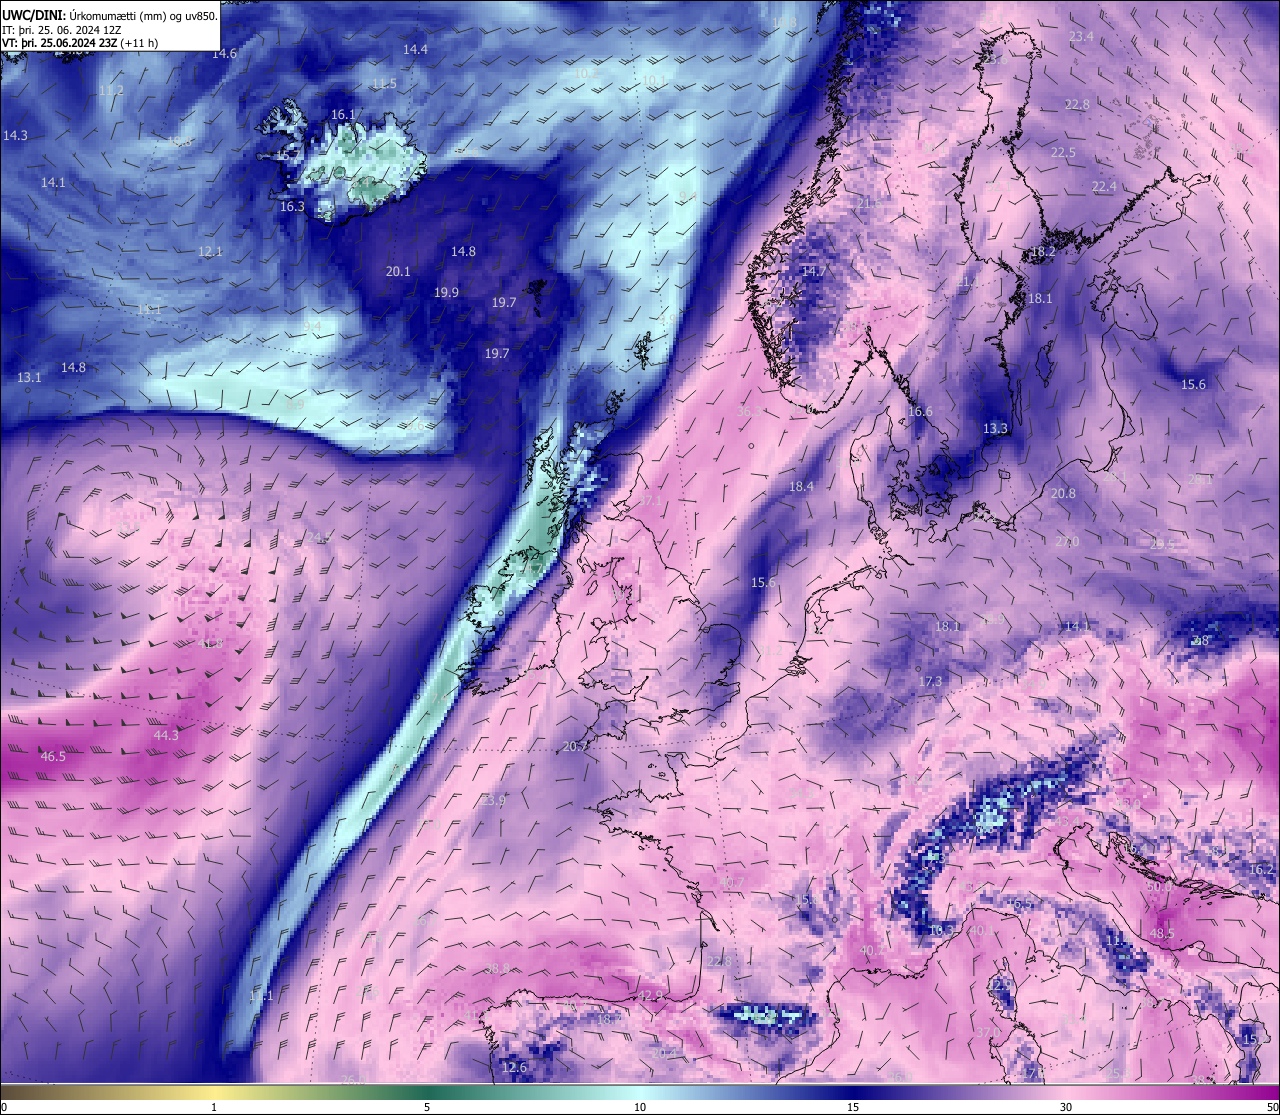Click the green colour bar section near 5
The width and height of the screenshot is (1280, 1115).
click(427, 1092)
